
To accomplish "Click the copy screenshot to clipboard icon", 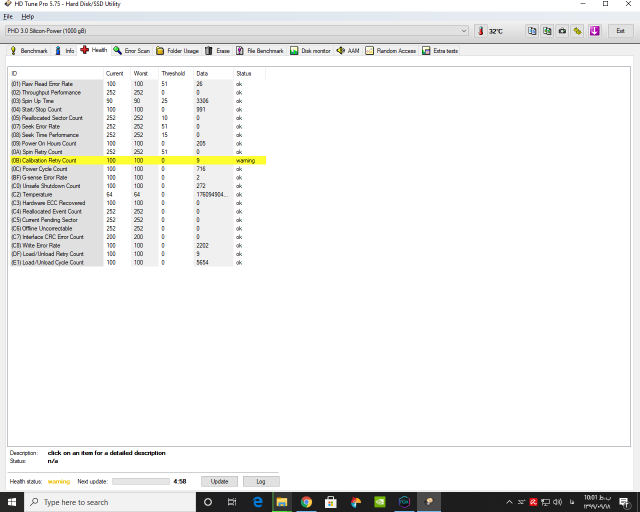I will tap(547, 31).
